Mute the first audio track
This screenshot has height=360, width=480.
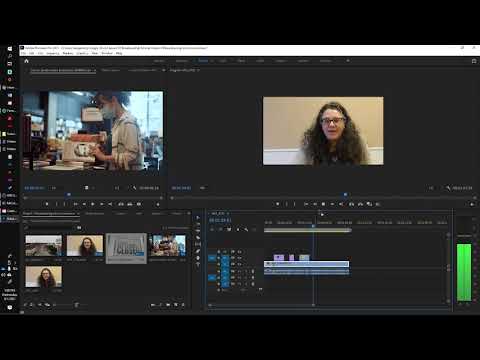tap(239, 271)
